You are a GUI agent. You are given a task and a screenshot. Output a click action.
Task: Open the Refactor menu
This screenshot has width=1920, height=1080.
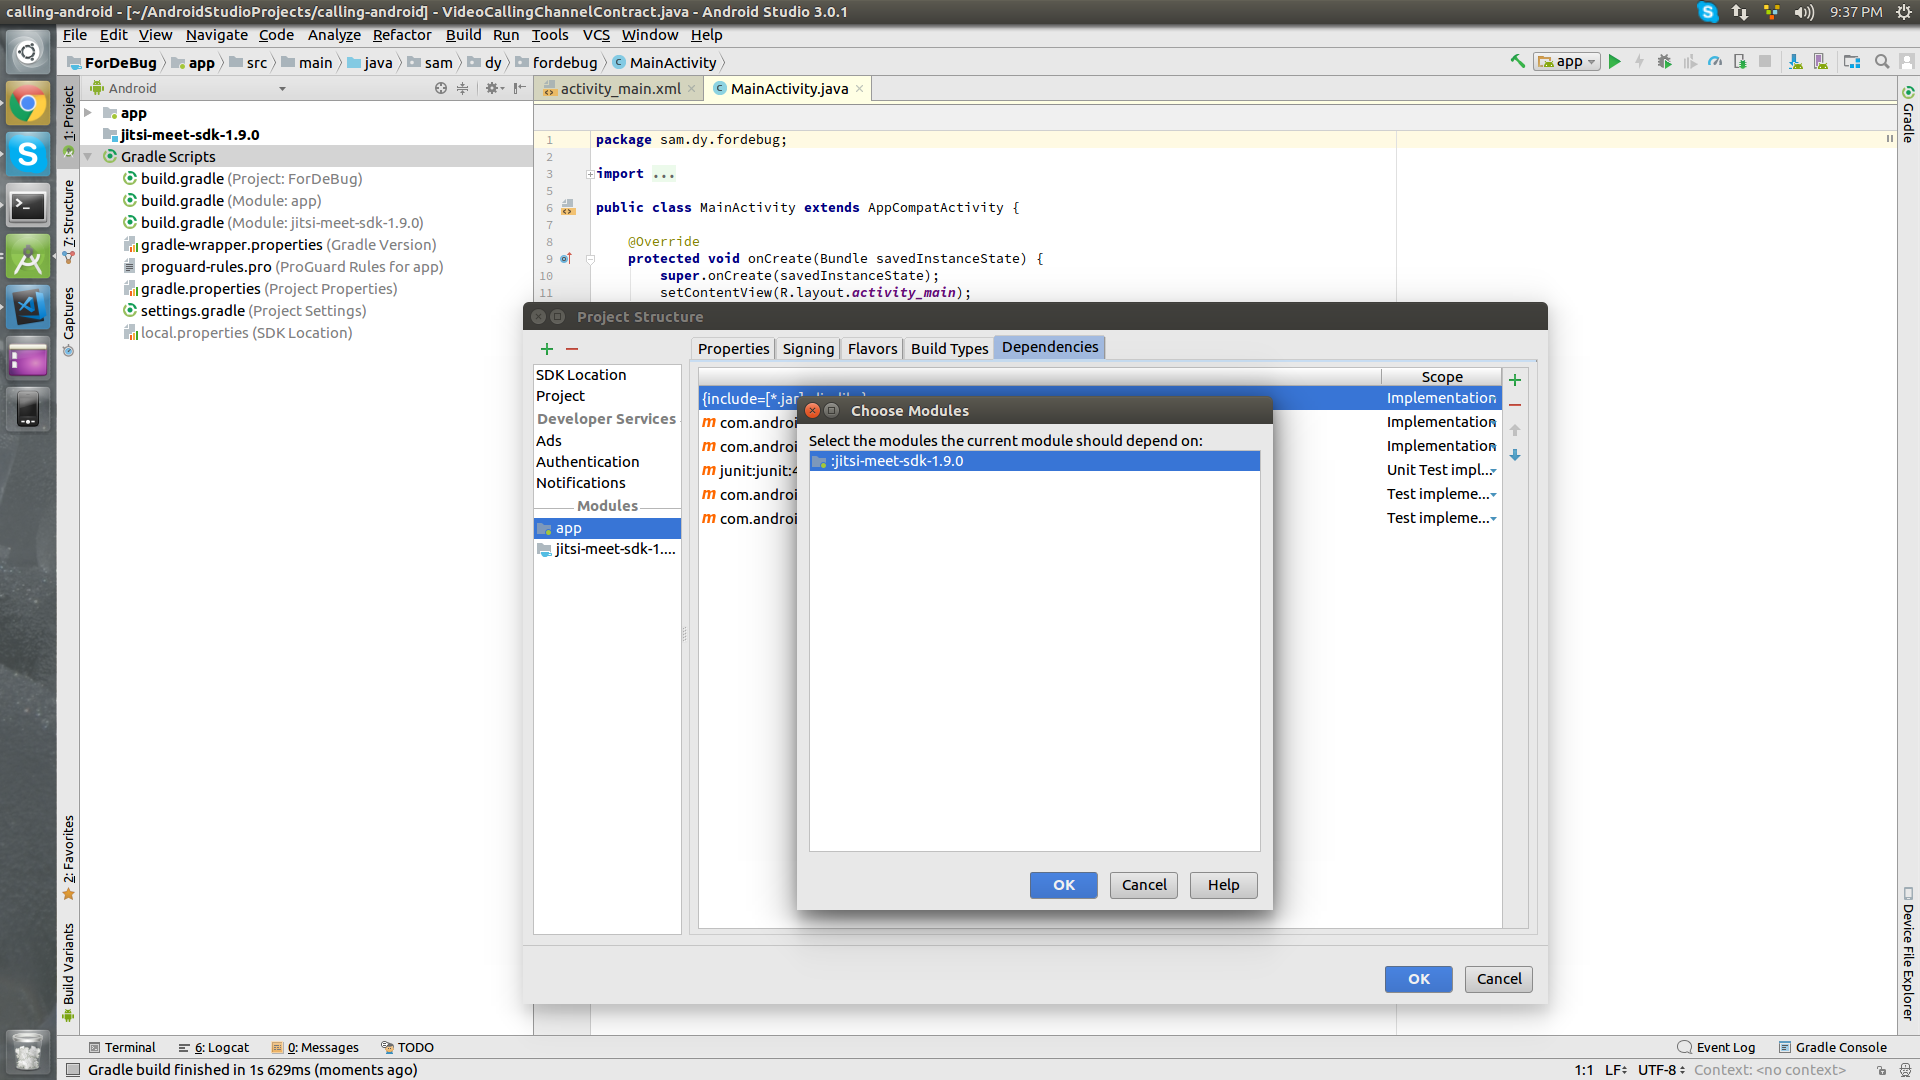(401, 35)
